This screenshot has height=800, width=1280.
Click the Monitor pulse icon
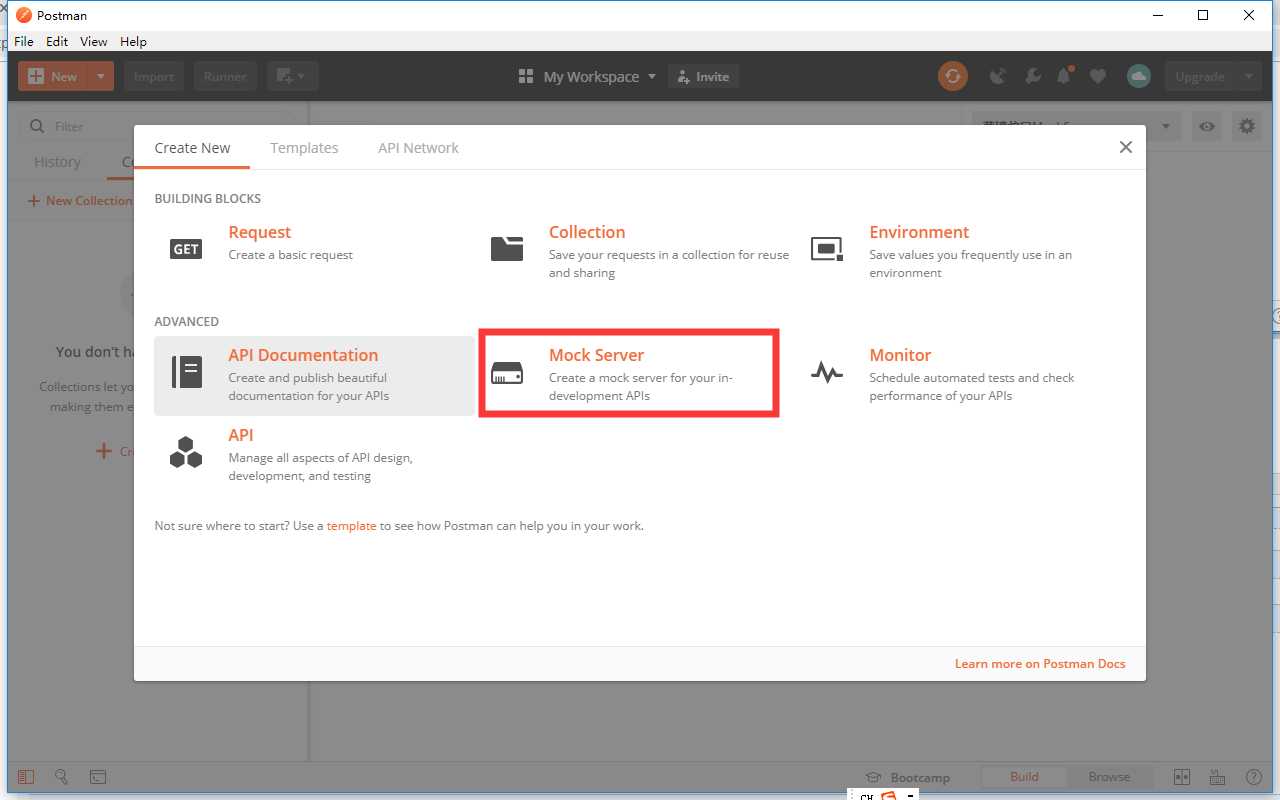(827, 373)
